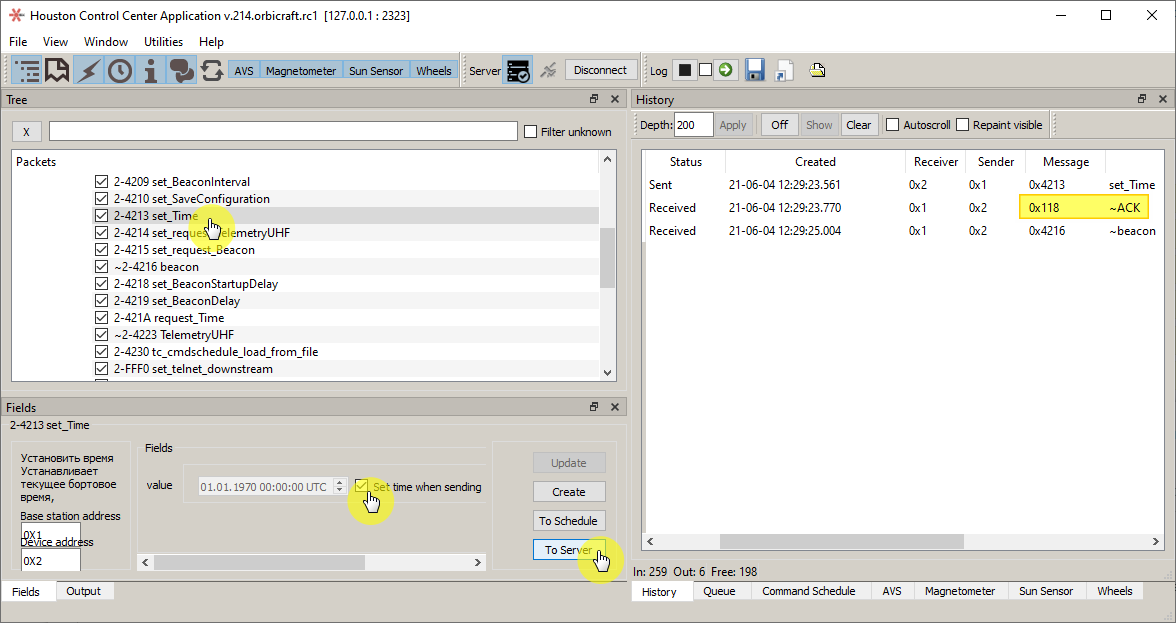Click the value date-time spinner arrows
Image resolution: width=1176 pixels, height=623 pixels.
[340, 486]
